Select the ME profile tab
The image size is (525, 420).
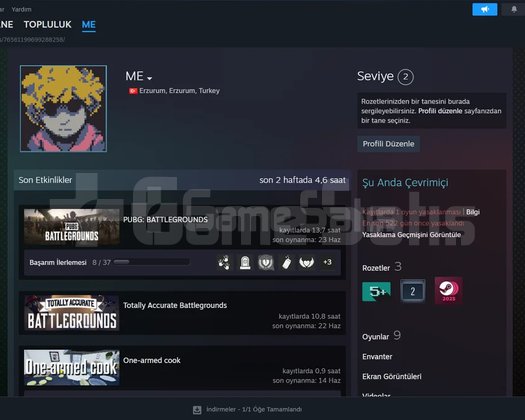pyautogui.click(x=89, y=24)
